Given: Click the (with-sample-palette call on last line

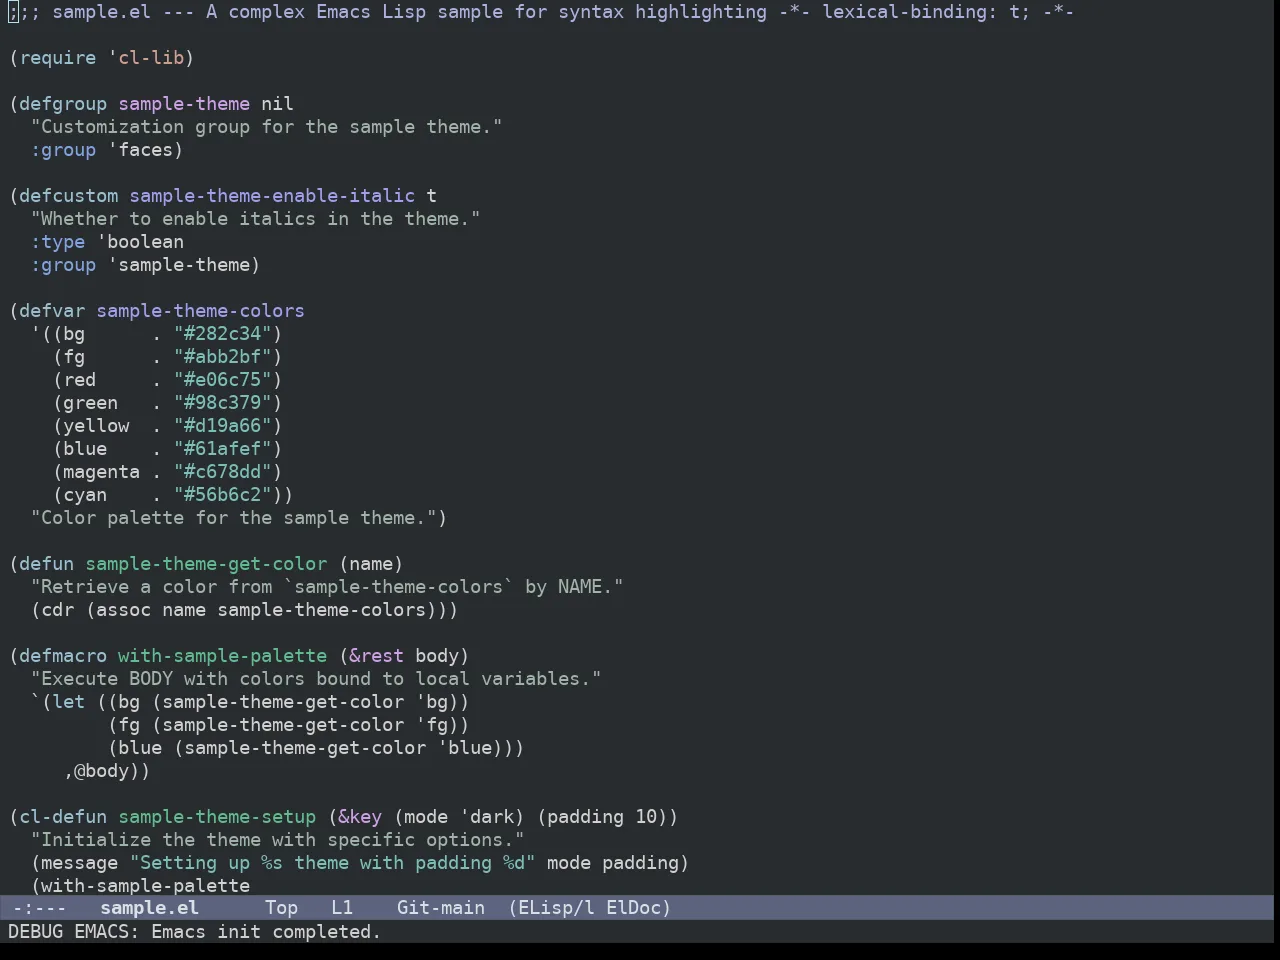Looking at the screenshot, I should [140, 886].
